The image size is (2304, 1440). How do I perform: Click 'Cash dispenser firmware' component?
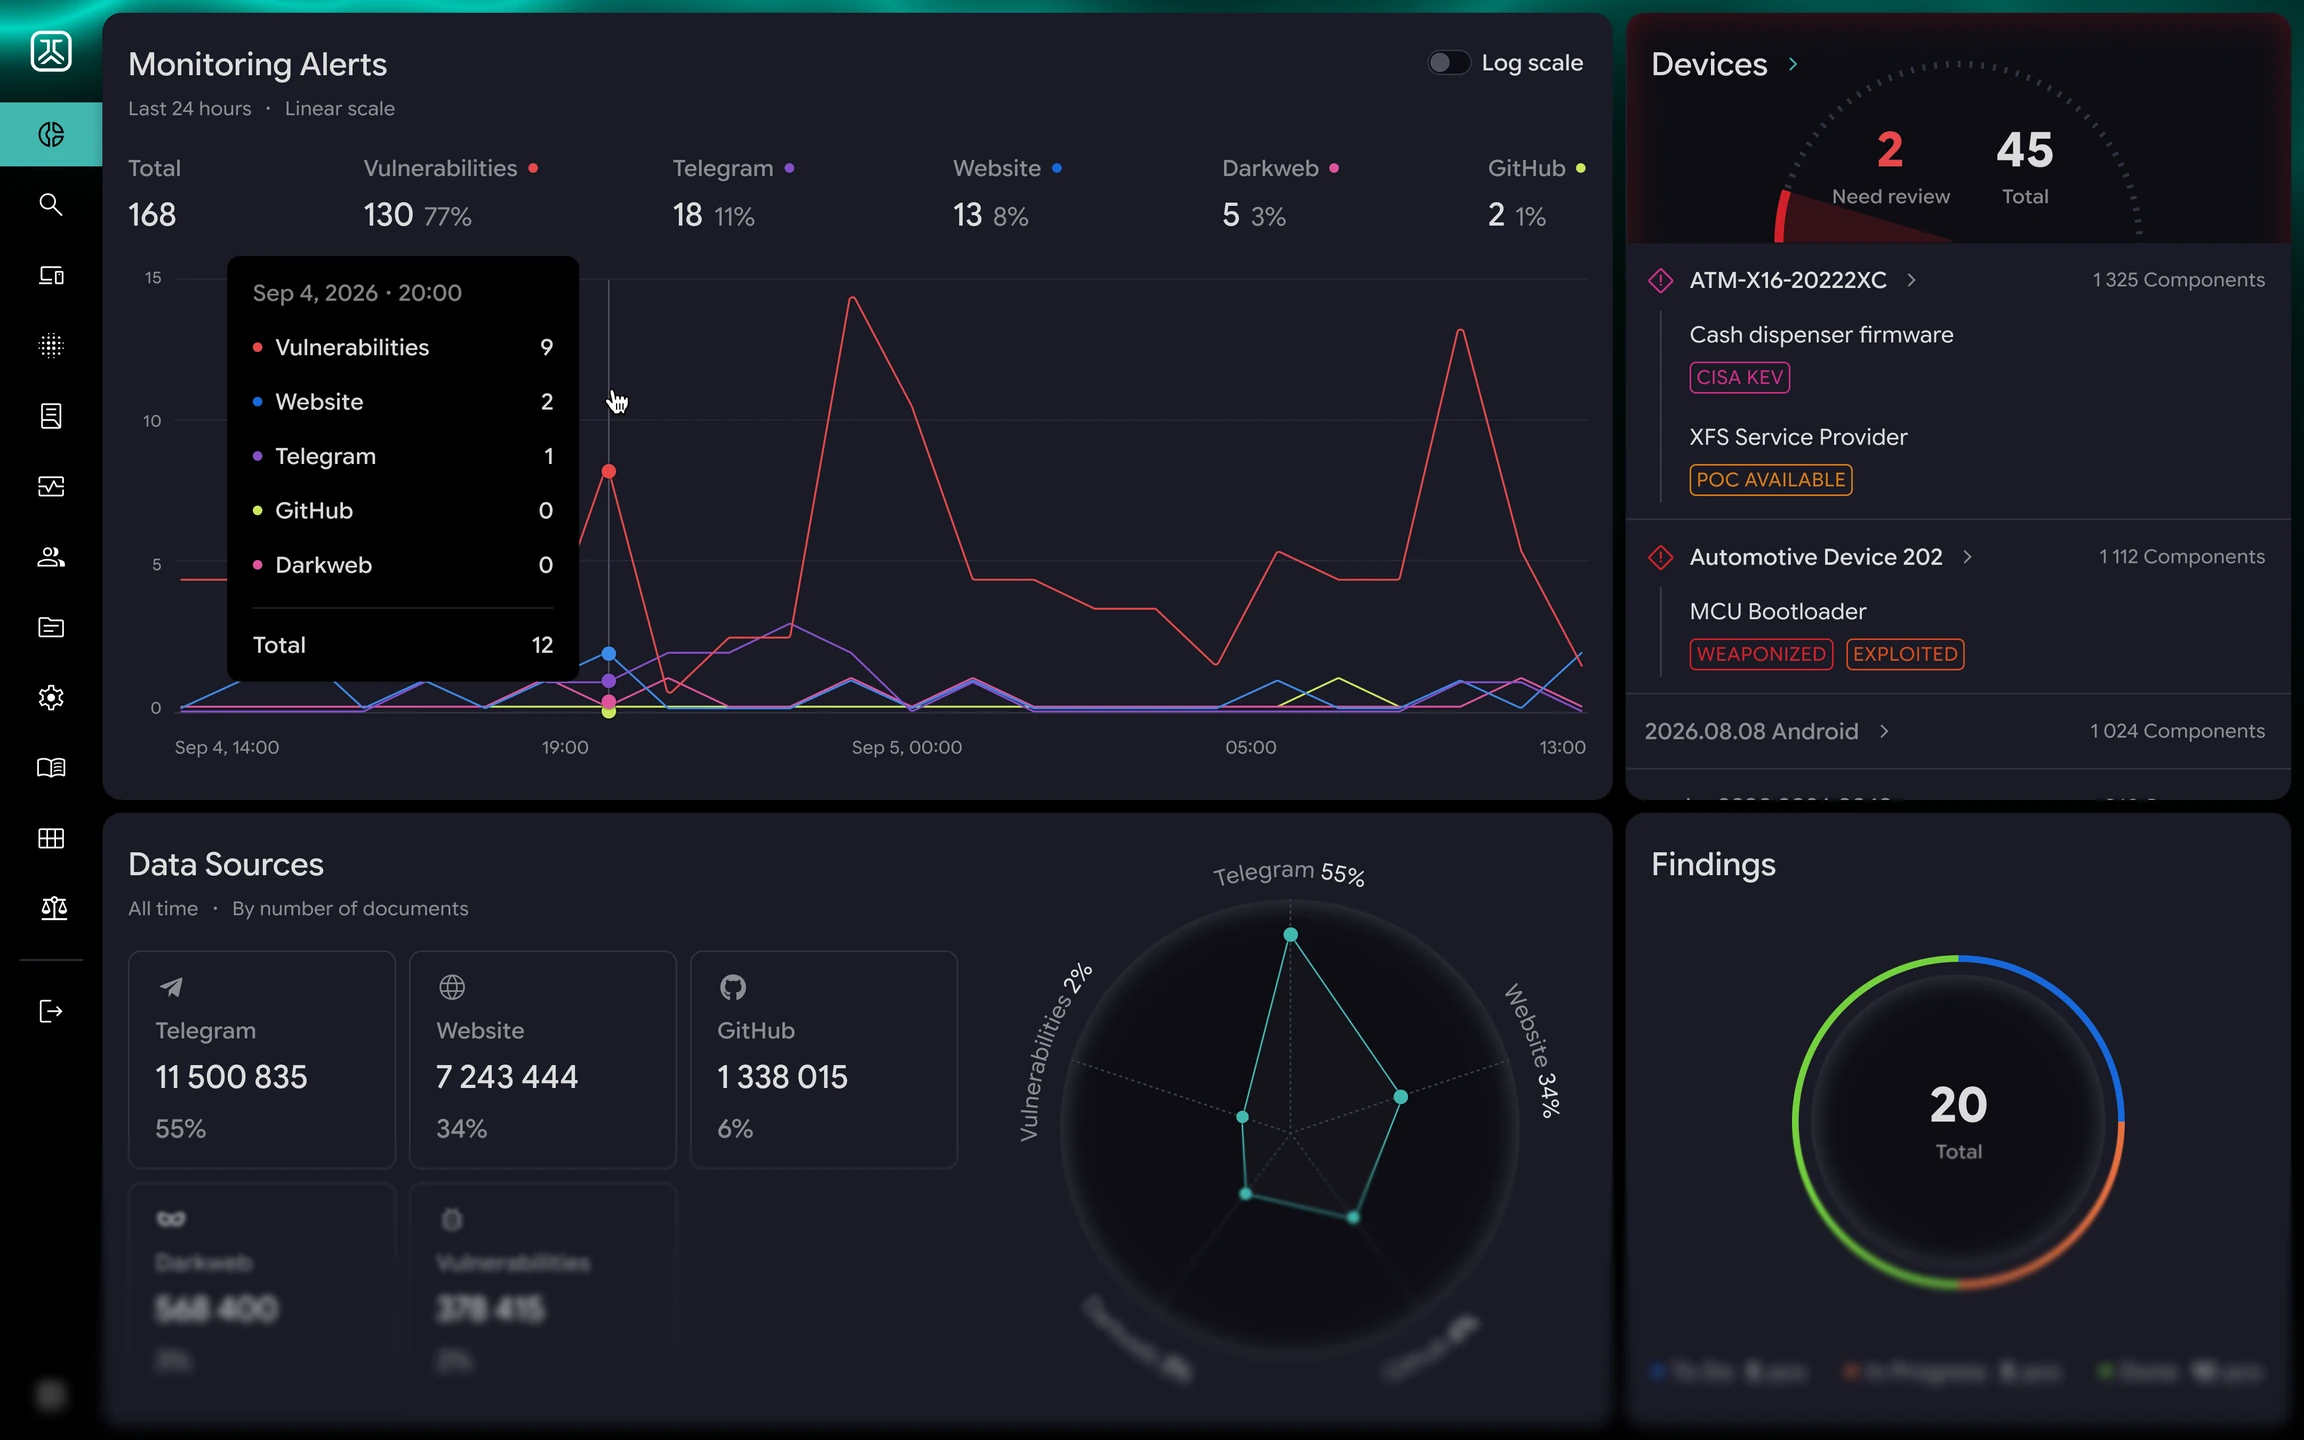(x=1821, y=335)
